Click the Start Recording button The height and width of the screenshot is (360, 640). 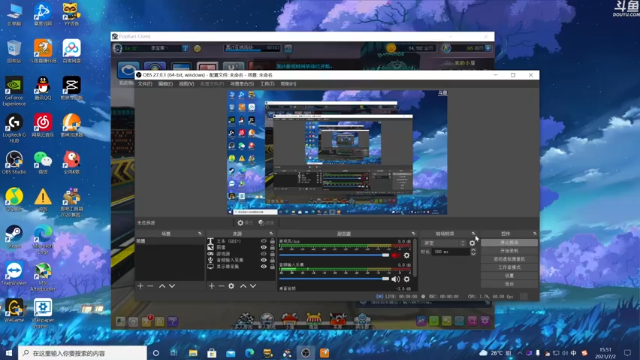pos(509,251)
